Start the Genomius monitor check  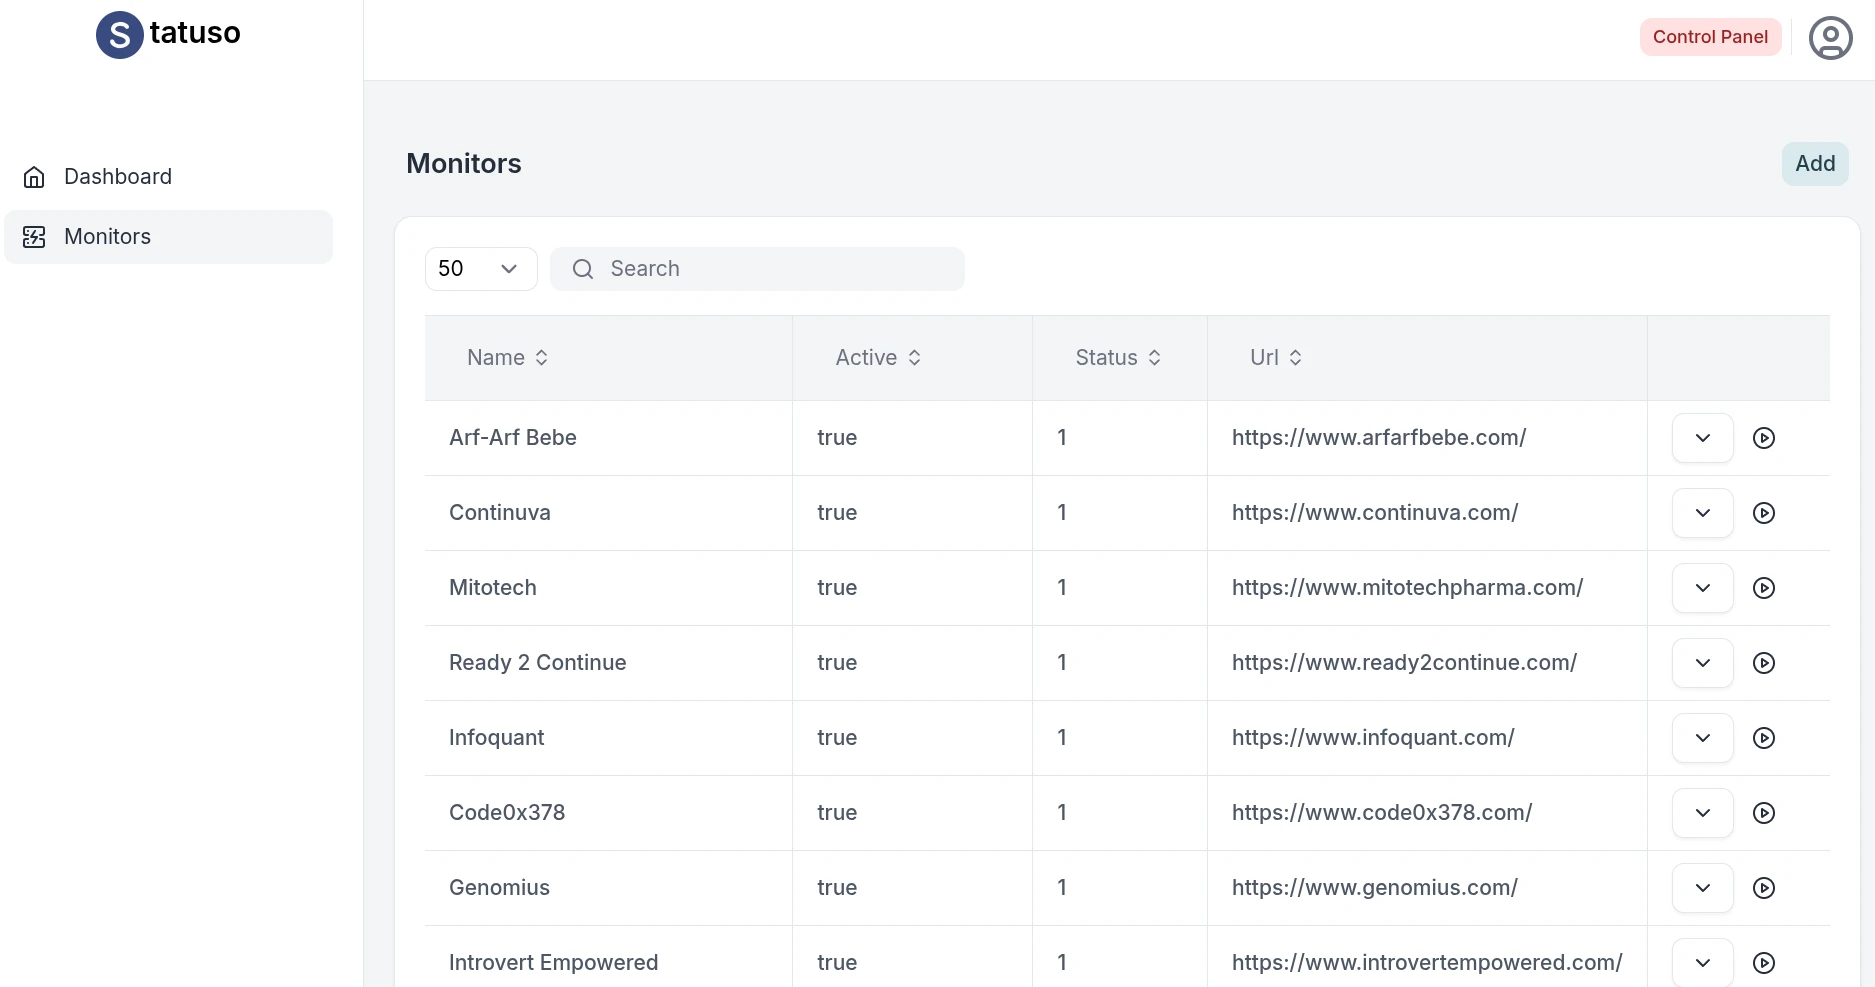tap(1764, 888)
